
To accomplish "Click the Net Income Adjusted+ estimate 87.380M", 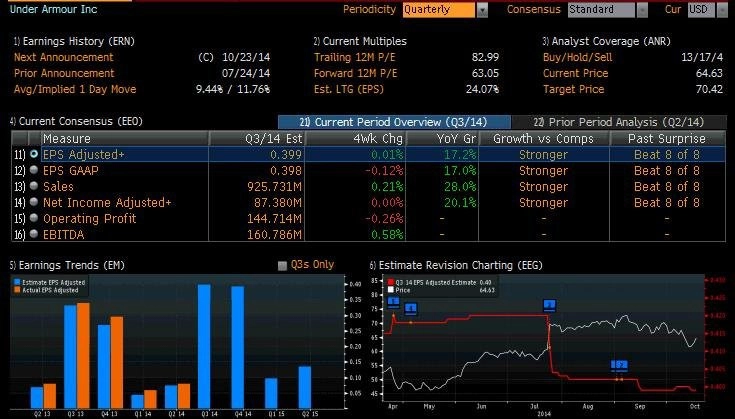I will 280,202.
